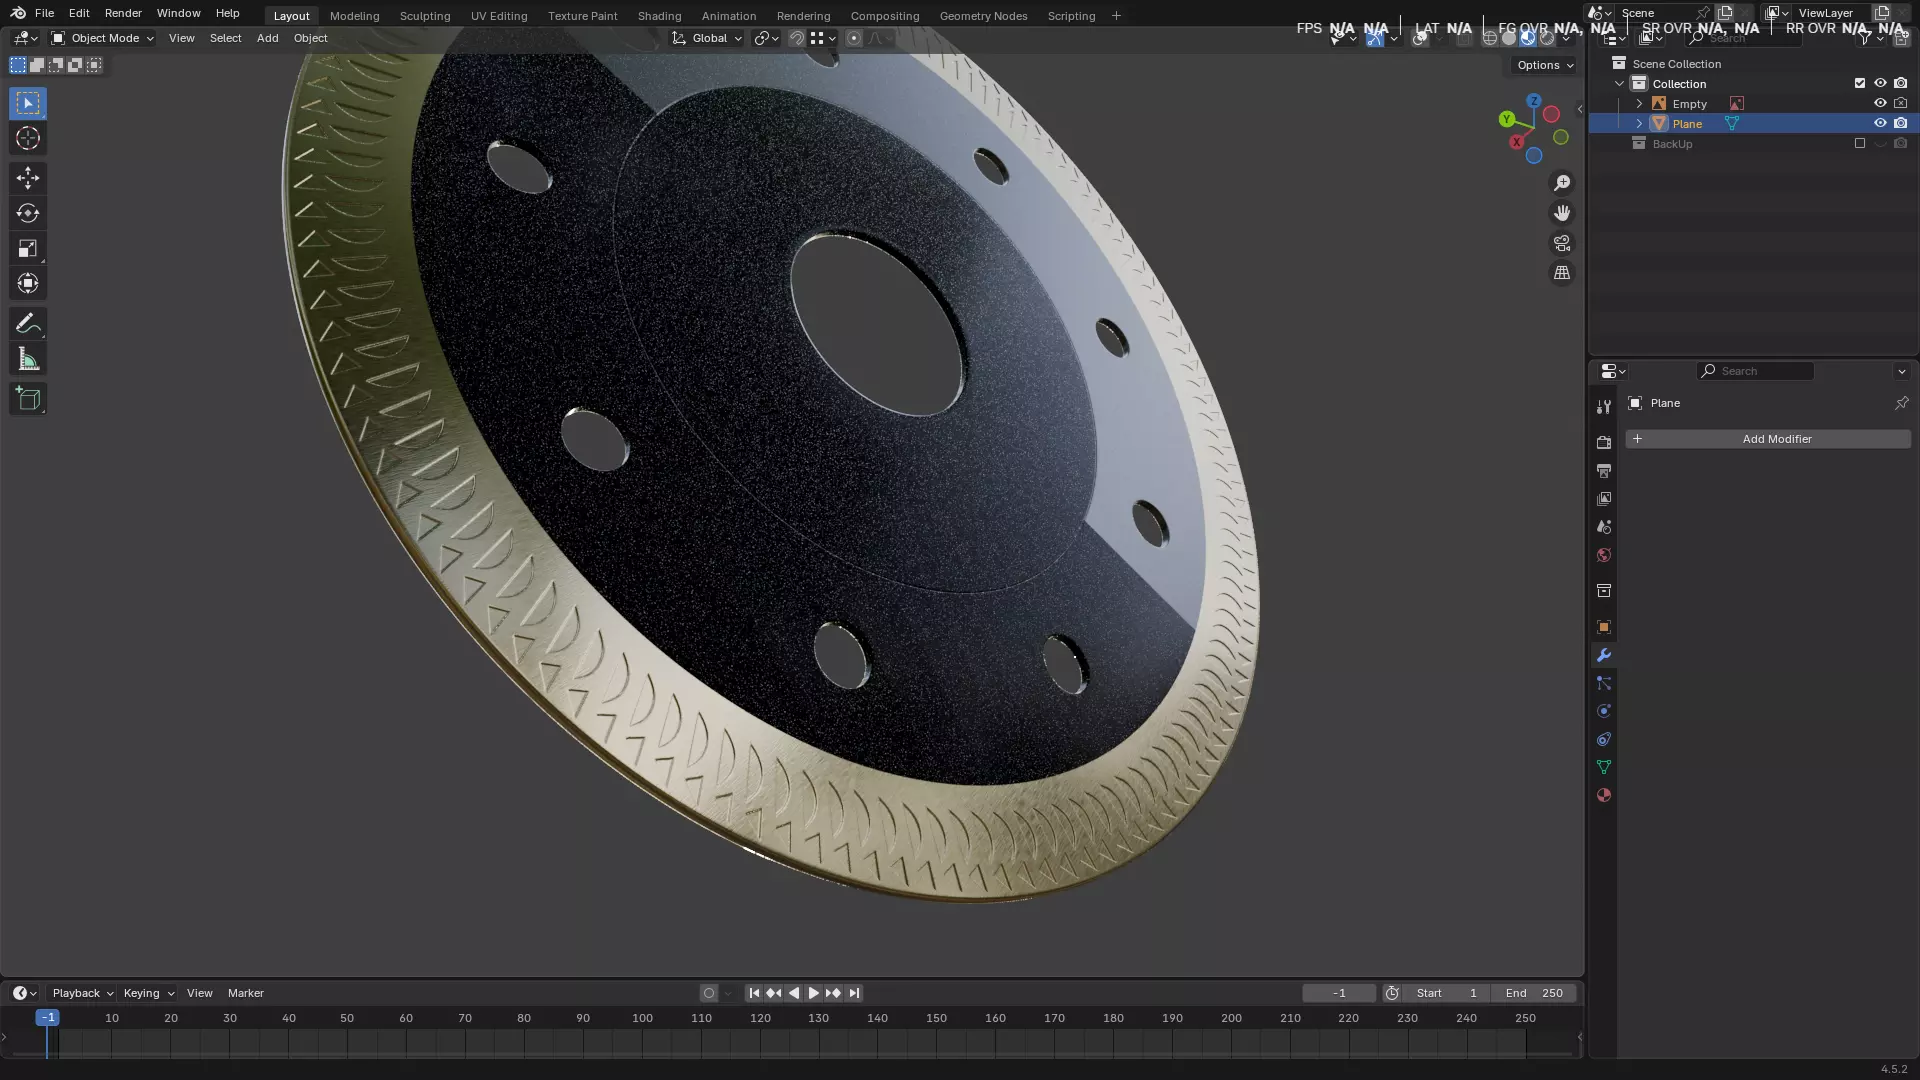This screenshot has height=1080, width=1920.
Task: Click the Add Modifier button
Action: pos(1768,439)
